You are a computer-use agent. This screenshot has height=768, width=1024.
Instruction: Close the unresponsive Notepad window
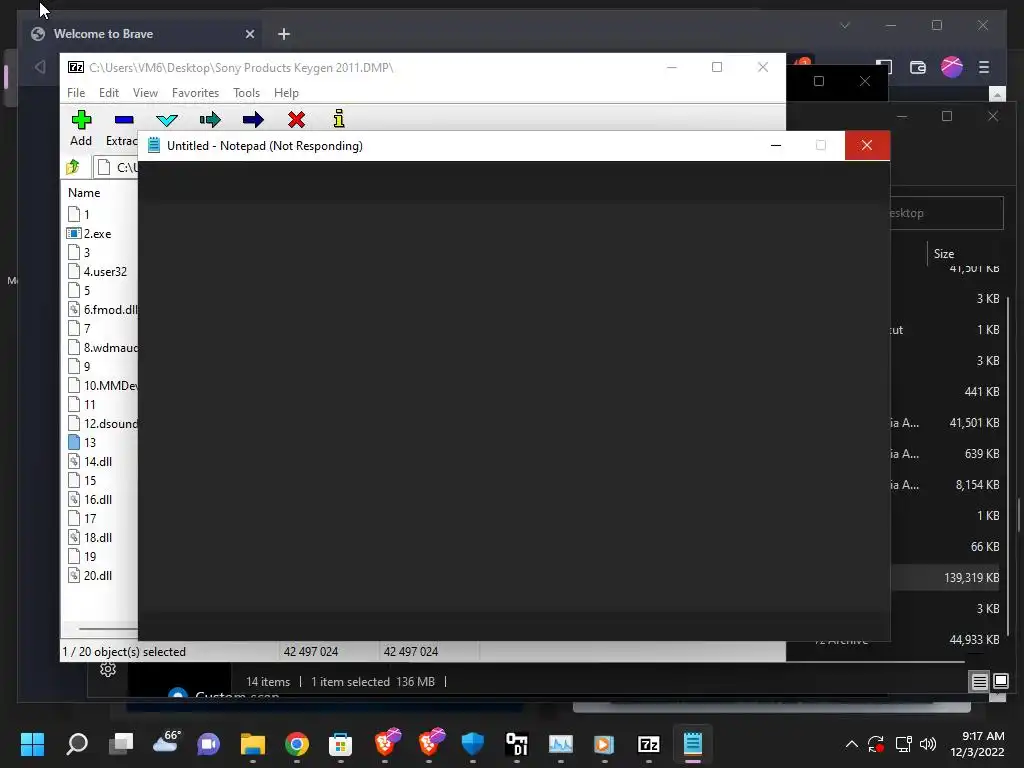tap(867, 146)
